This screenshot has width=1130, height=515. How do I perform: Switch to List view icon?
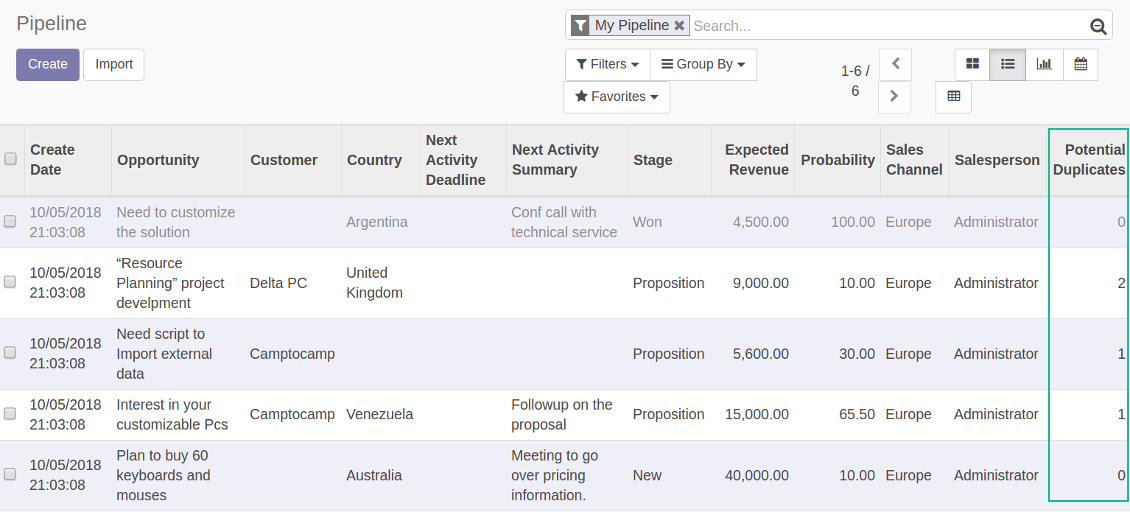1008,64
